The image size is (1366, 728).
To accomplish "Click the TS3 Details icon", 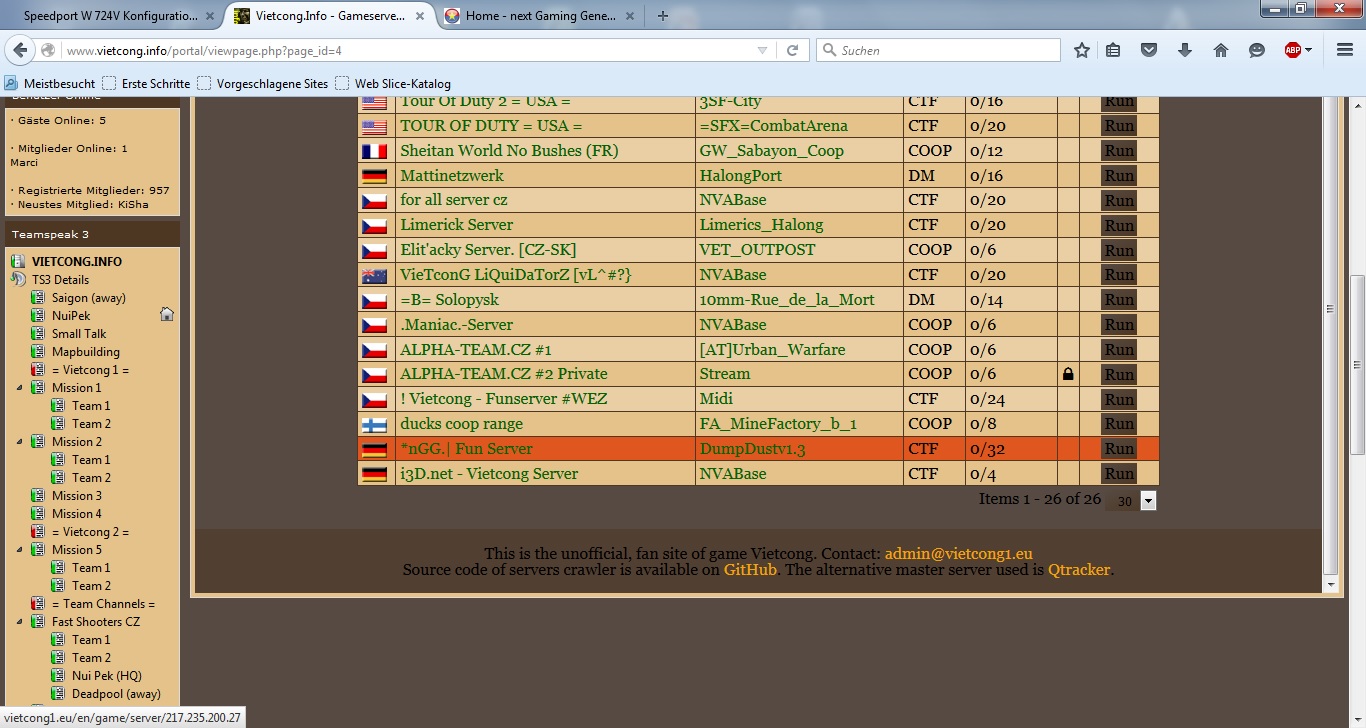I will (x=19, y=280).
